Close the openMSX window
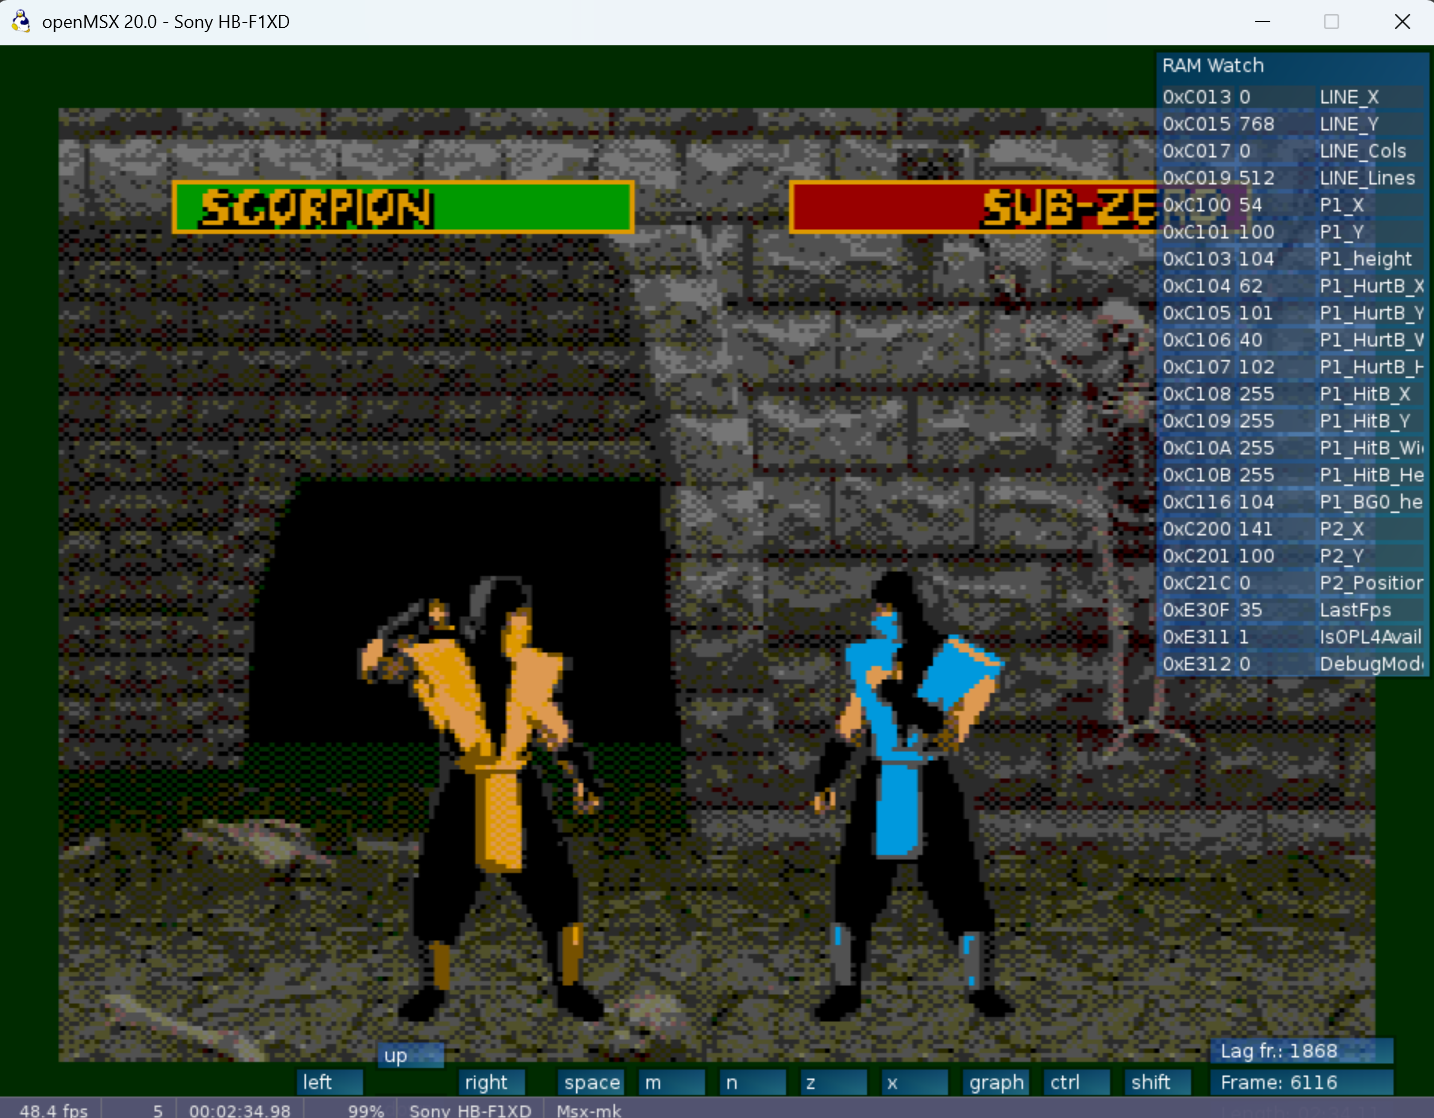Screen dimensions: 1434x1118 pyautogui.click(x=1402, y=21)
